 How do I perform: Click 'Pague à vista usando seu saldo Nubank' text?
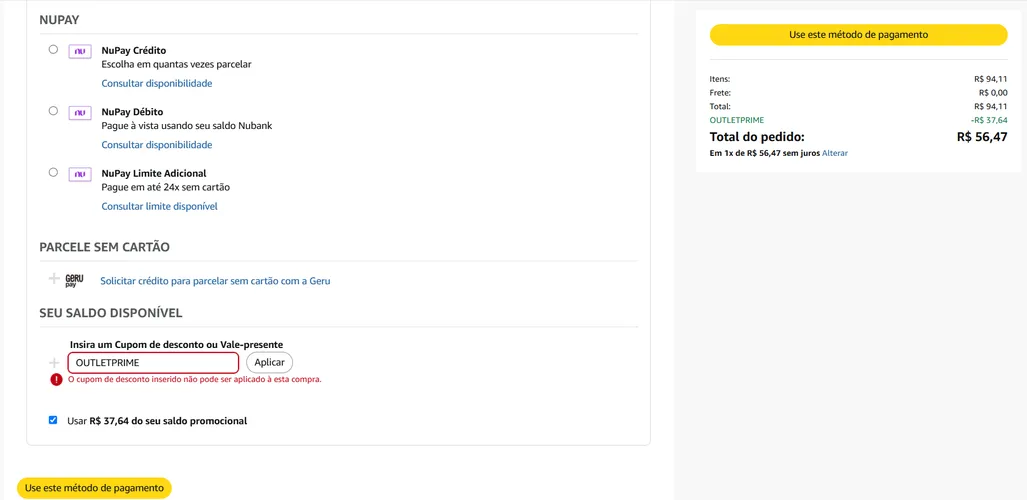(x=187, y=126)
